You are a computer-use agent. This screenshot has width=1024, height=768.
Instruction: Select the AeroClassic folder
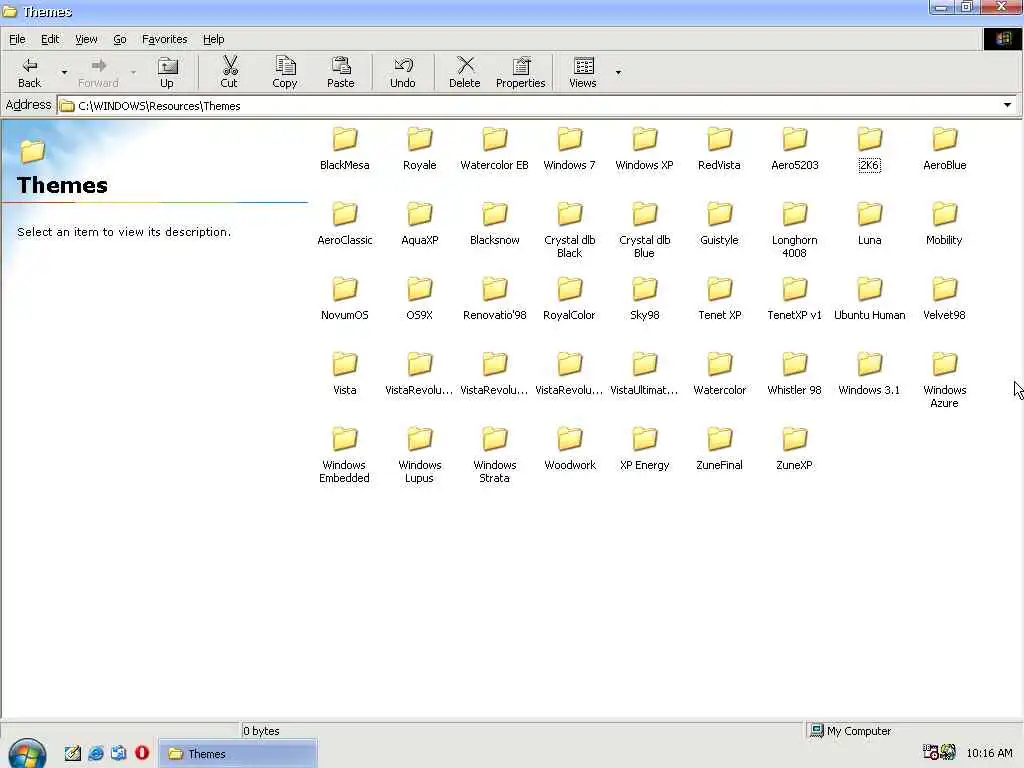coord(345,225)
